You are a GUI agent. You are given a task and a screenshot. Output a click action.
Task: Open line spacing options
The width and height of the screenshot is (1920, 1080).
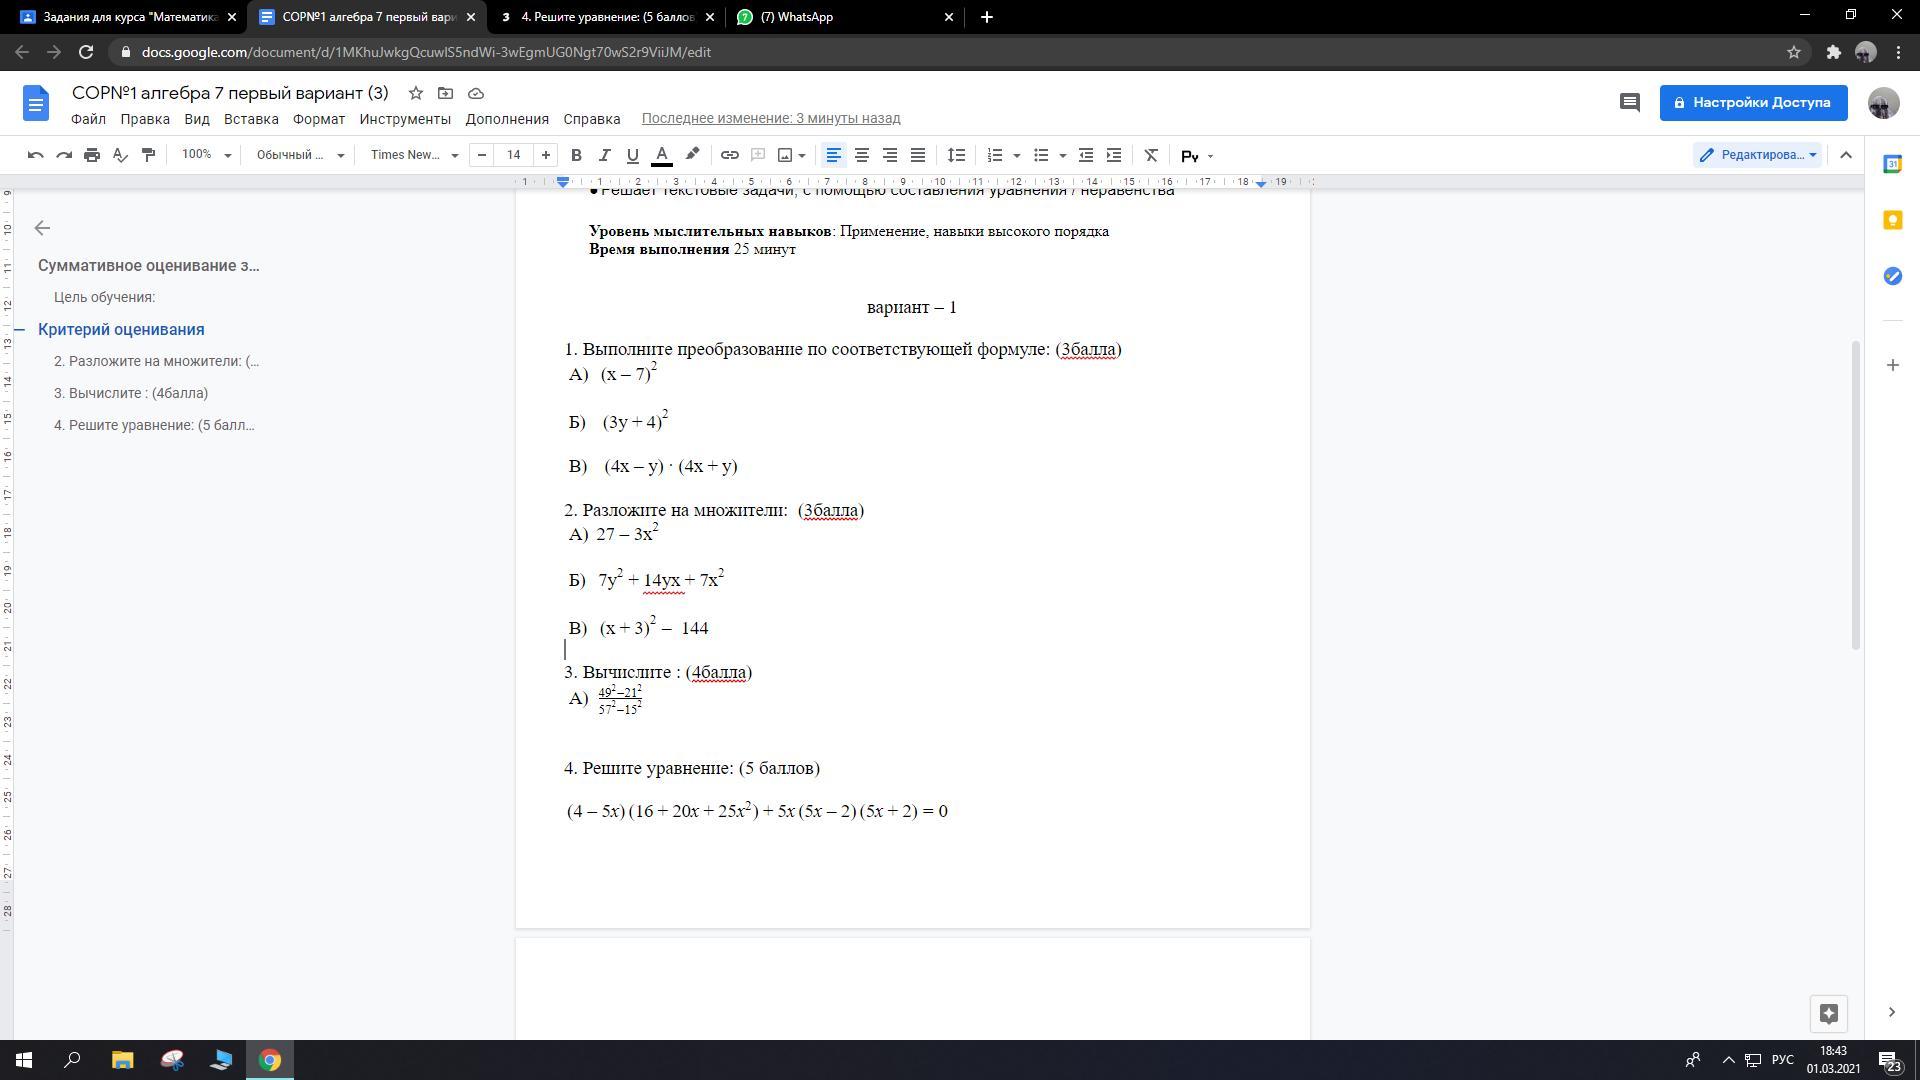(956, 155)
